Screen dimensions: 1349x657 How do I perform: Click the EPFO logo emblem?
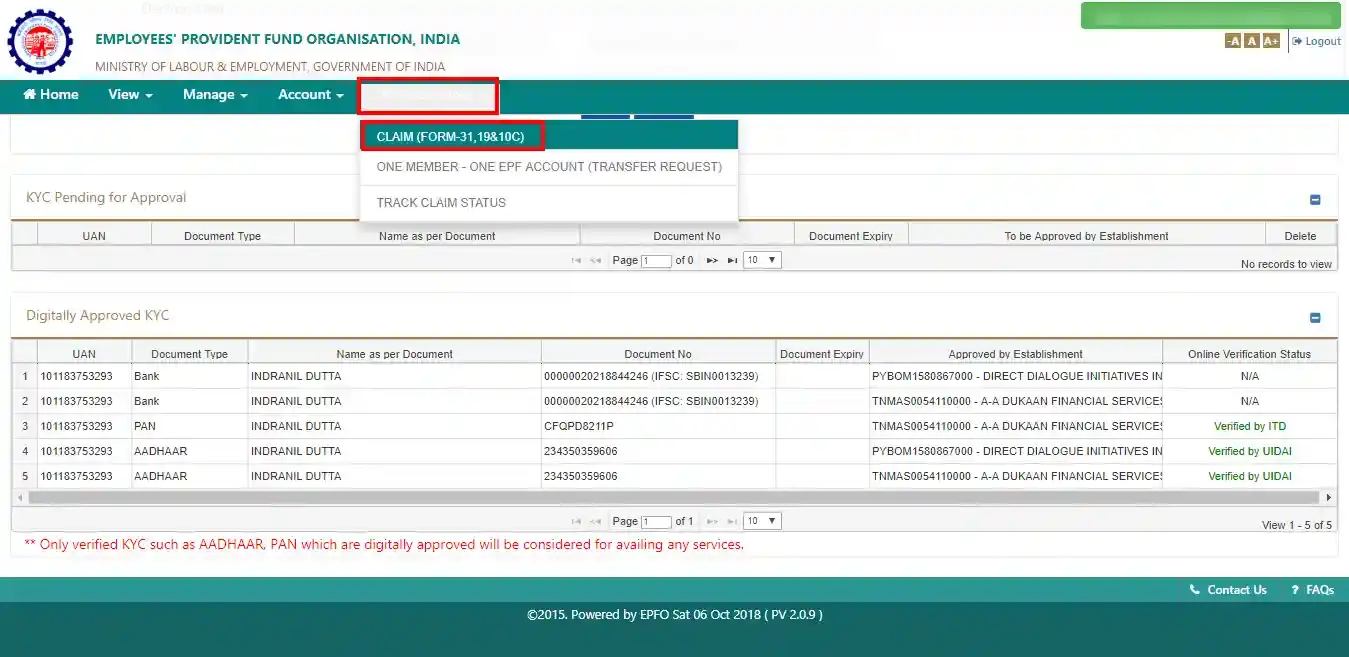[x=40, y=41]
